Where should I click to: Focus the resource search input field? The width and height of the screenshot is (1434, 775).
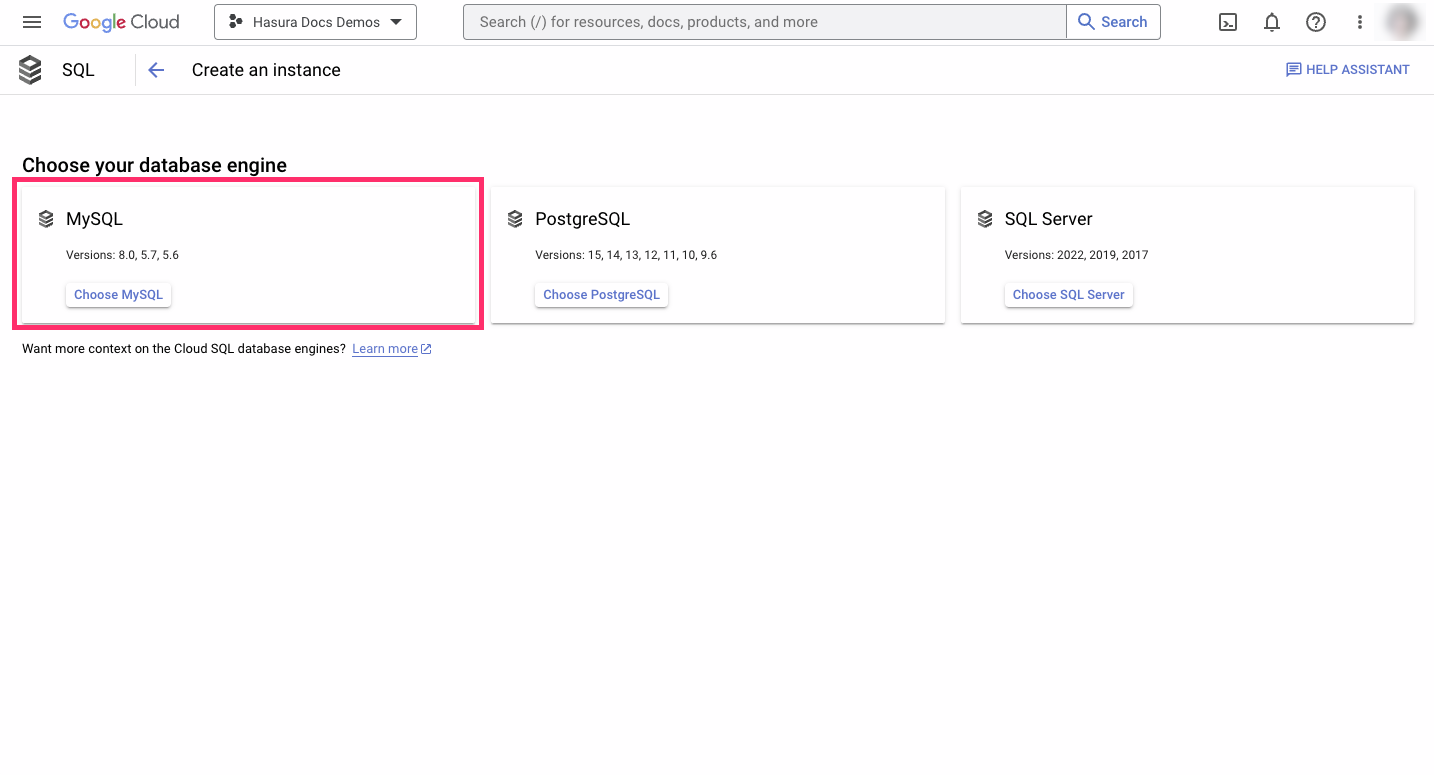[765, 22]
